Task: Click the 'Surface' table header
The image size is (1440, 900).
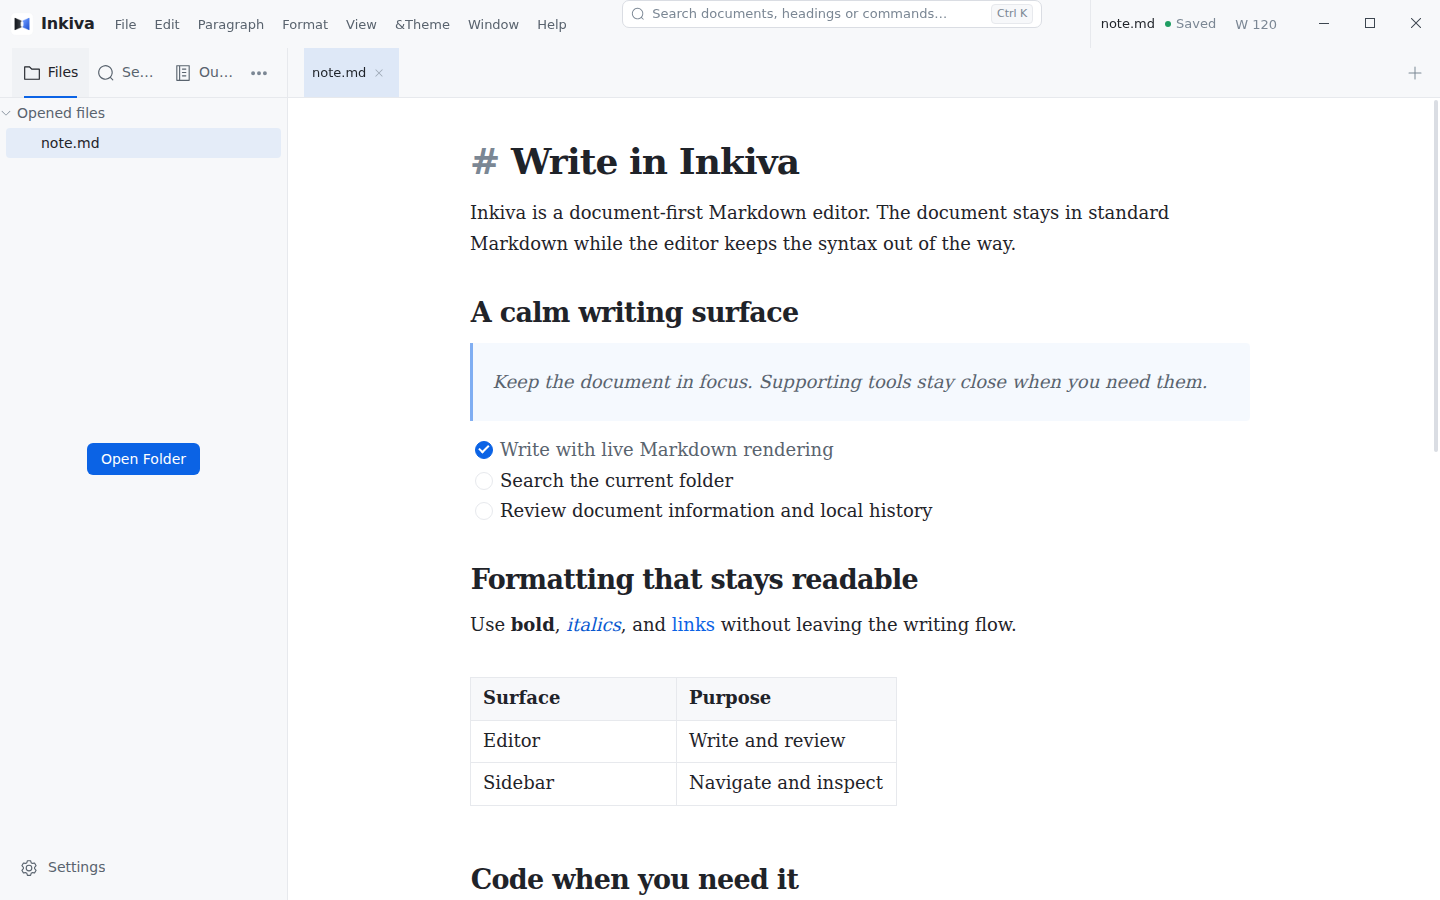Action: click(x=573, y=699)
